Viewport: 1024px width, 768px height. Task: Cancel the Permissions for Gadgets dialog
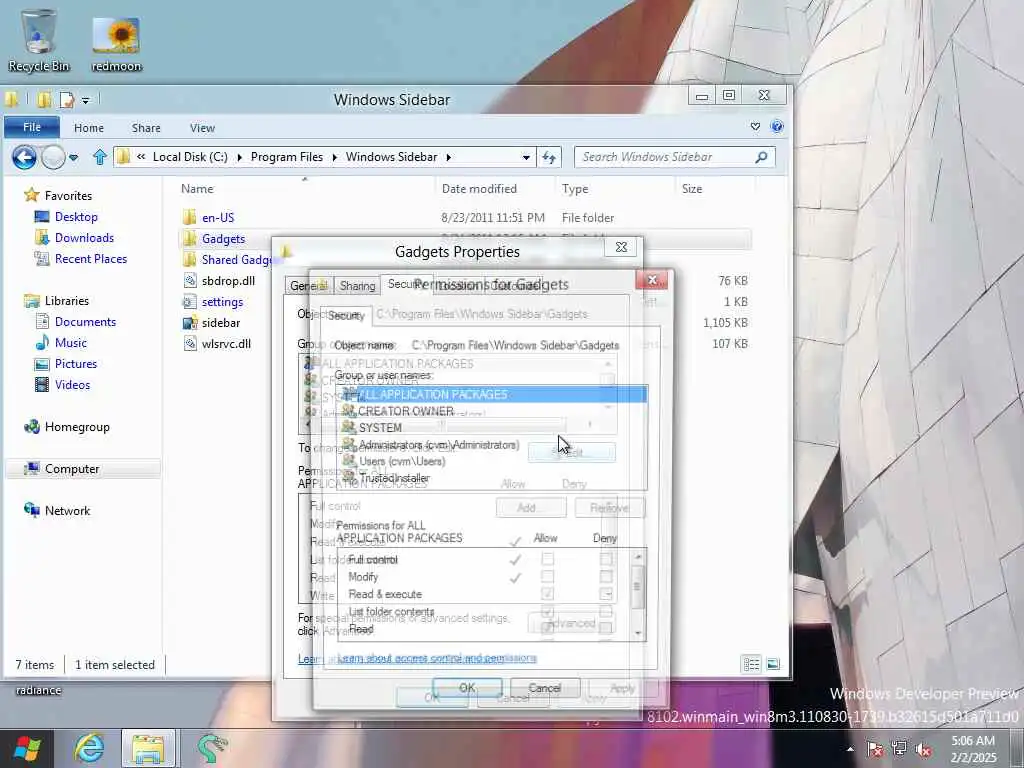pos(545,688)
